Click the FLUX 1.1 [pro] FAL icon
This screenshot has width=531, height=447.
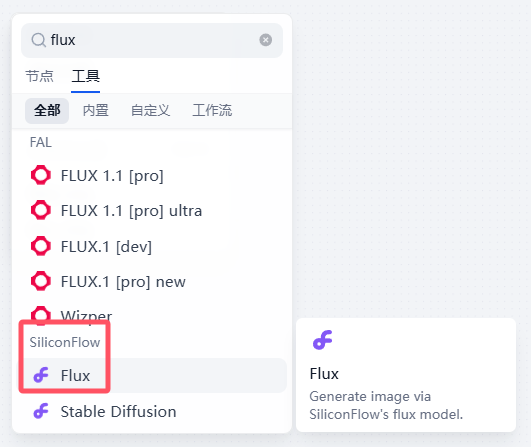(41, 175)
